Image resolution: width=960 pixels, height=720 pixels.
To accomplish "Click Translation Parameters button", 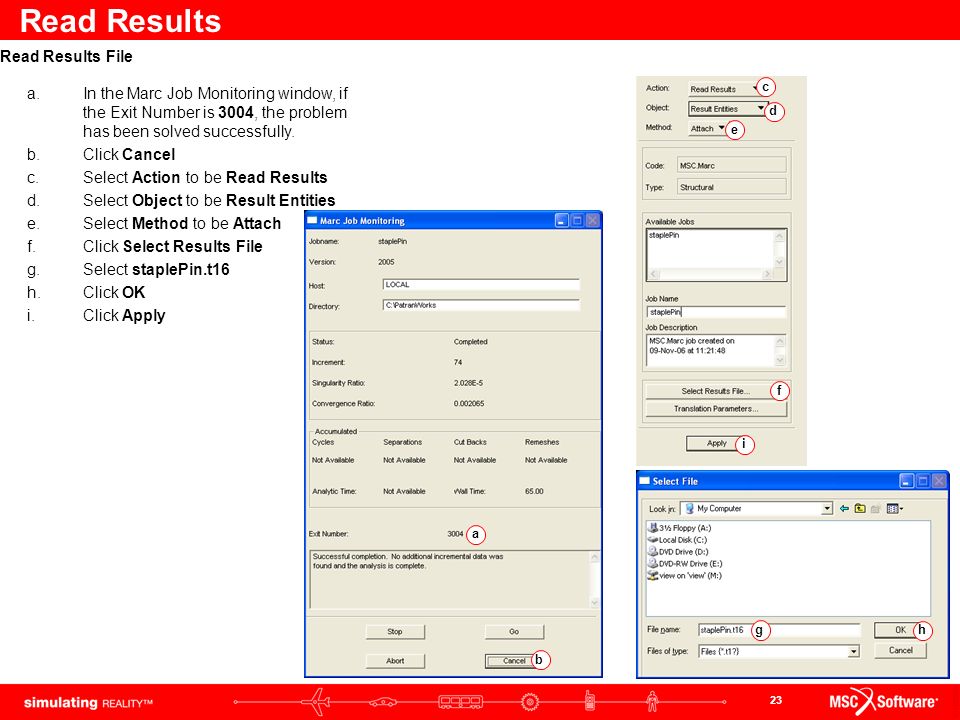I will pos(716,408).
